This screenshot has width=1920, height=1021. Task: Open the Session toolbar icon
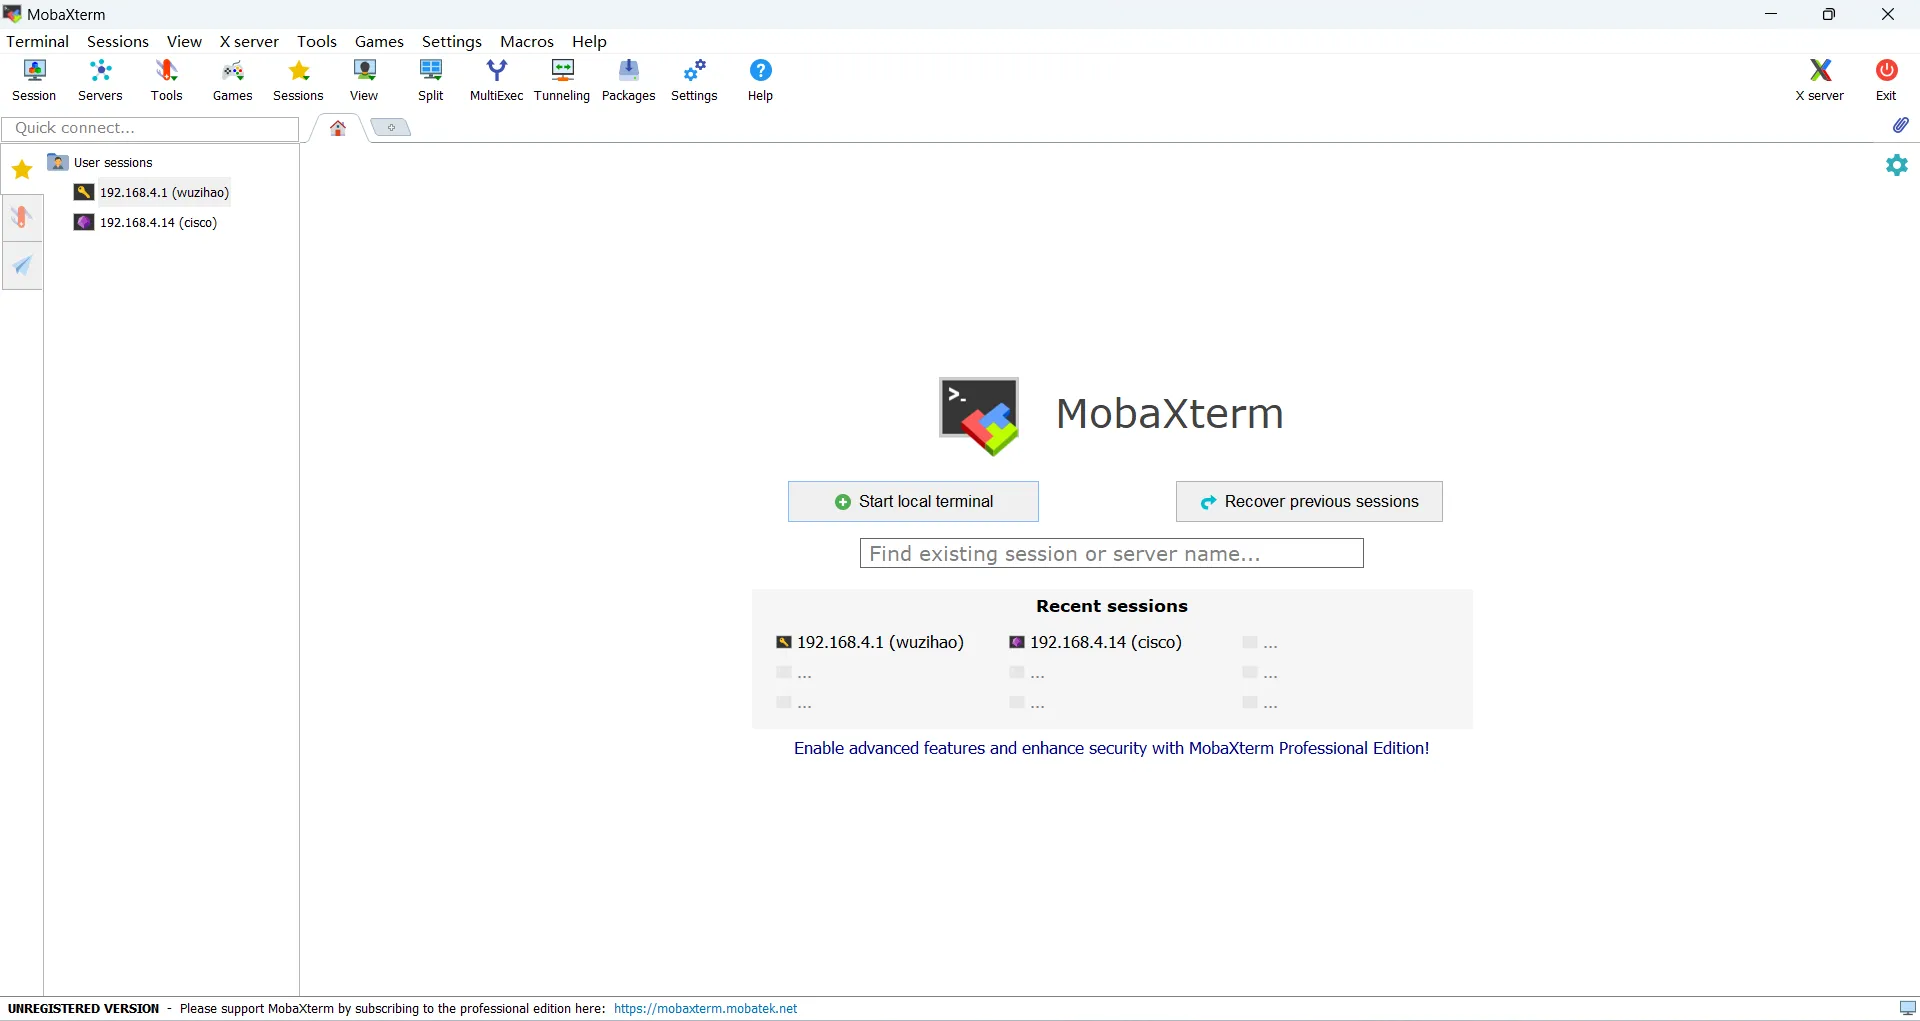click(x=34, y=80)
